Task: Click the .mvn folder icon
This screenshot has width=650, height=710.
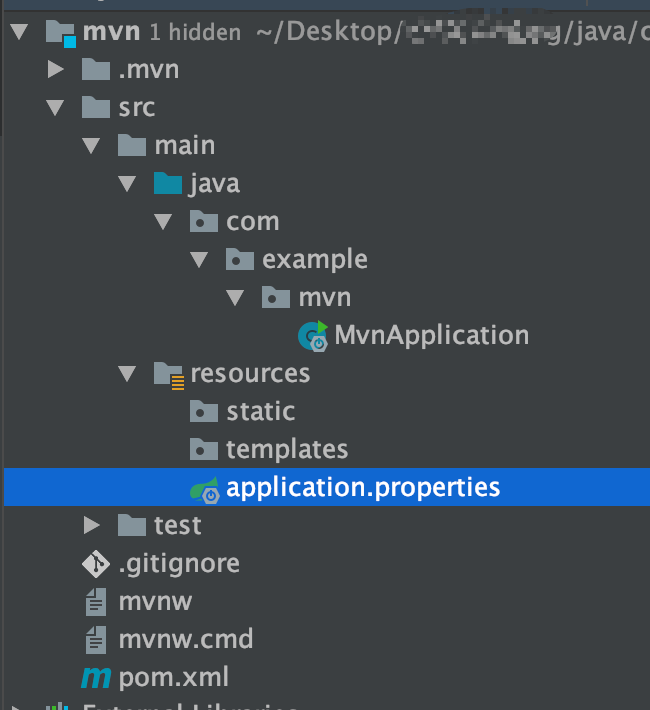Action: [x=96, y=69]
